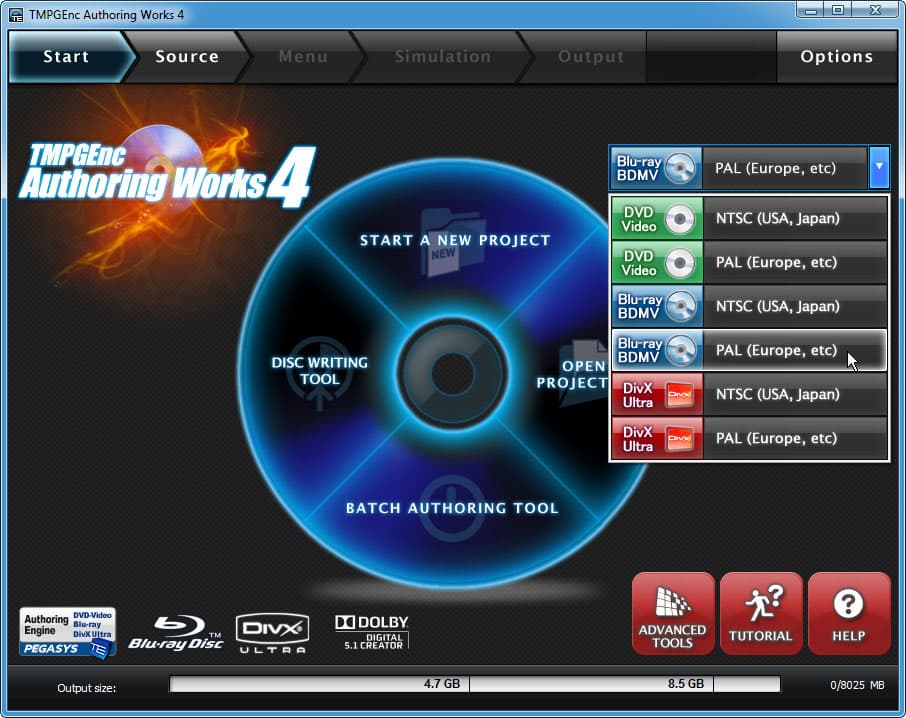Go to the Menu stage tab
Image resolution: width=906 pixels, height=718 pixels.
303,57
